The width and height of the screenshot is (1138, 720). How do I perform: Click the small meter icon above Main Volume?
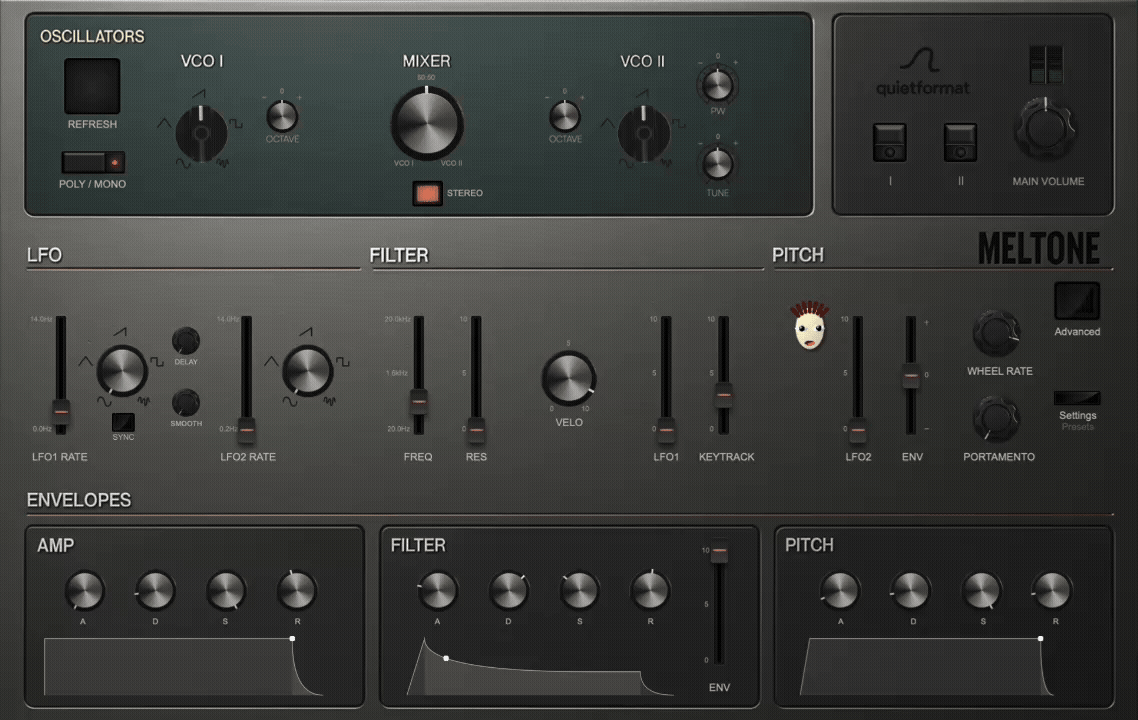click(x=1046, y=64)
